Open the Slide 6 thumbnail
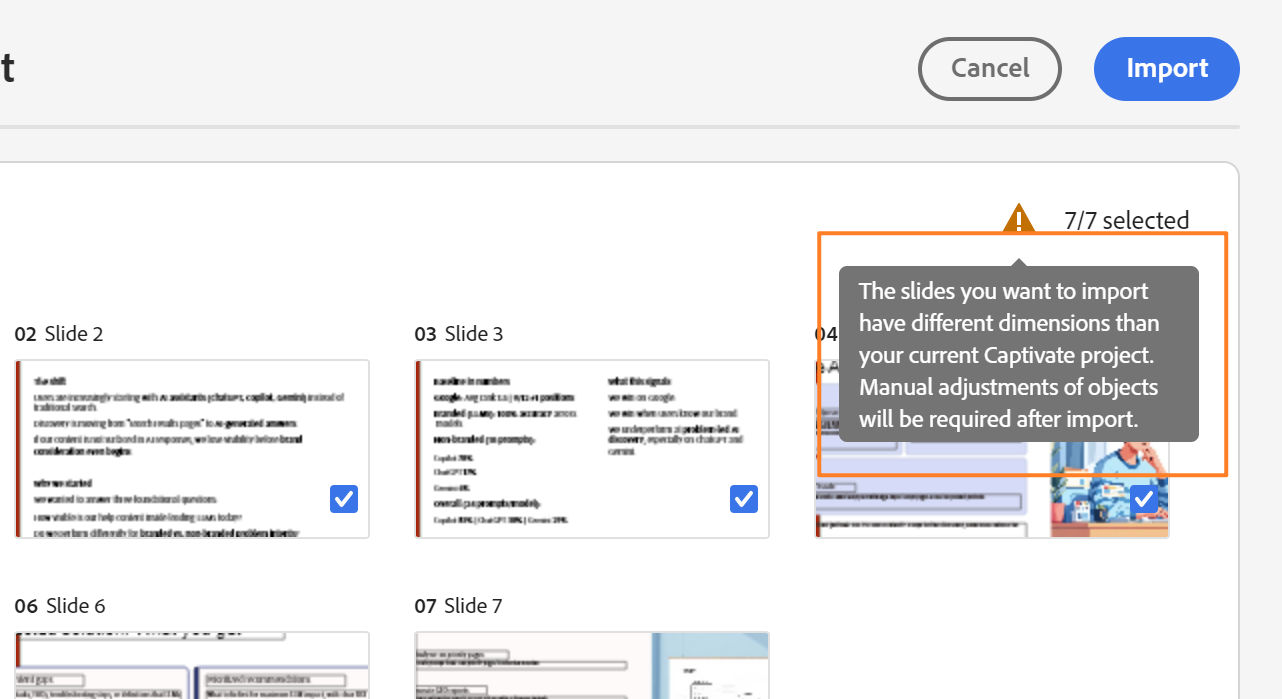 (191, 665)
